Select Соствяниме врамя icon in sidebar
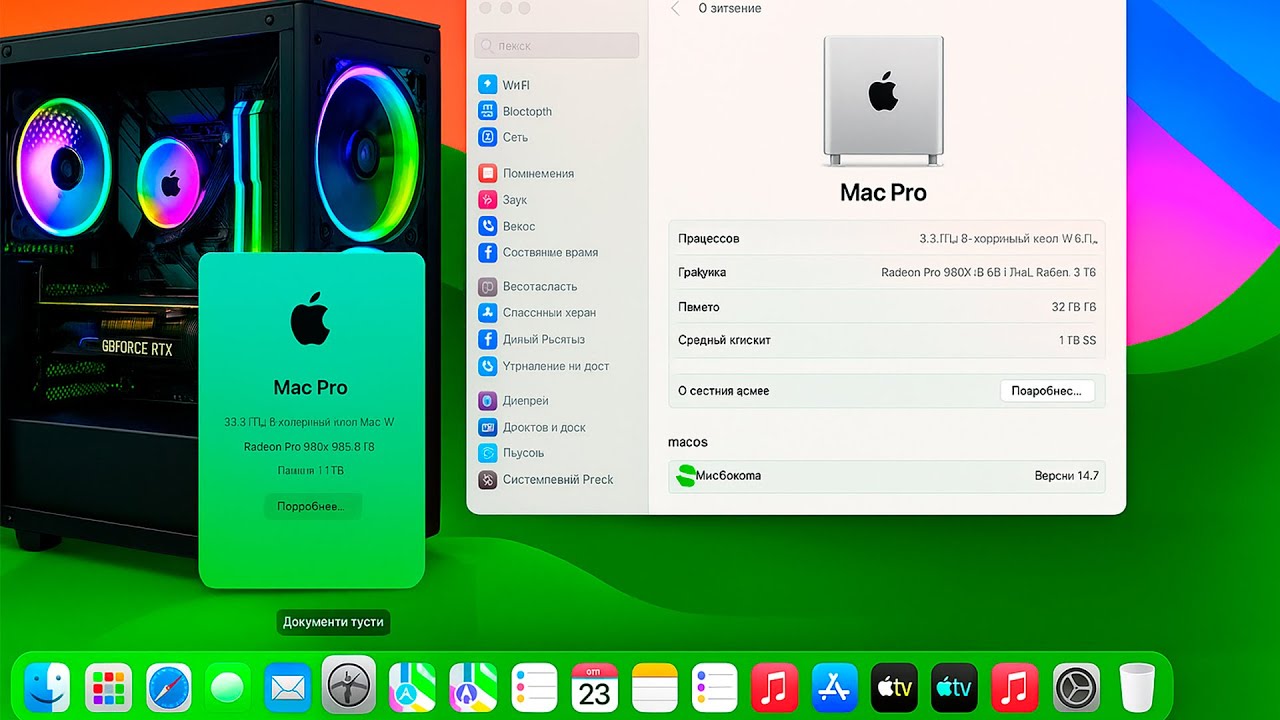 (487, 252)
